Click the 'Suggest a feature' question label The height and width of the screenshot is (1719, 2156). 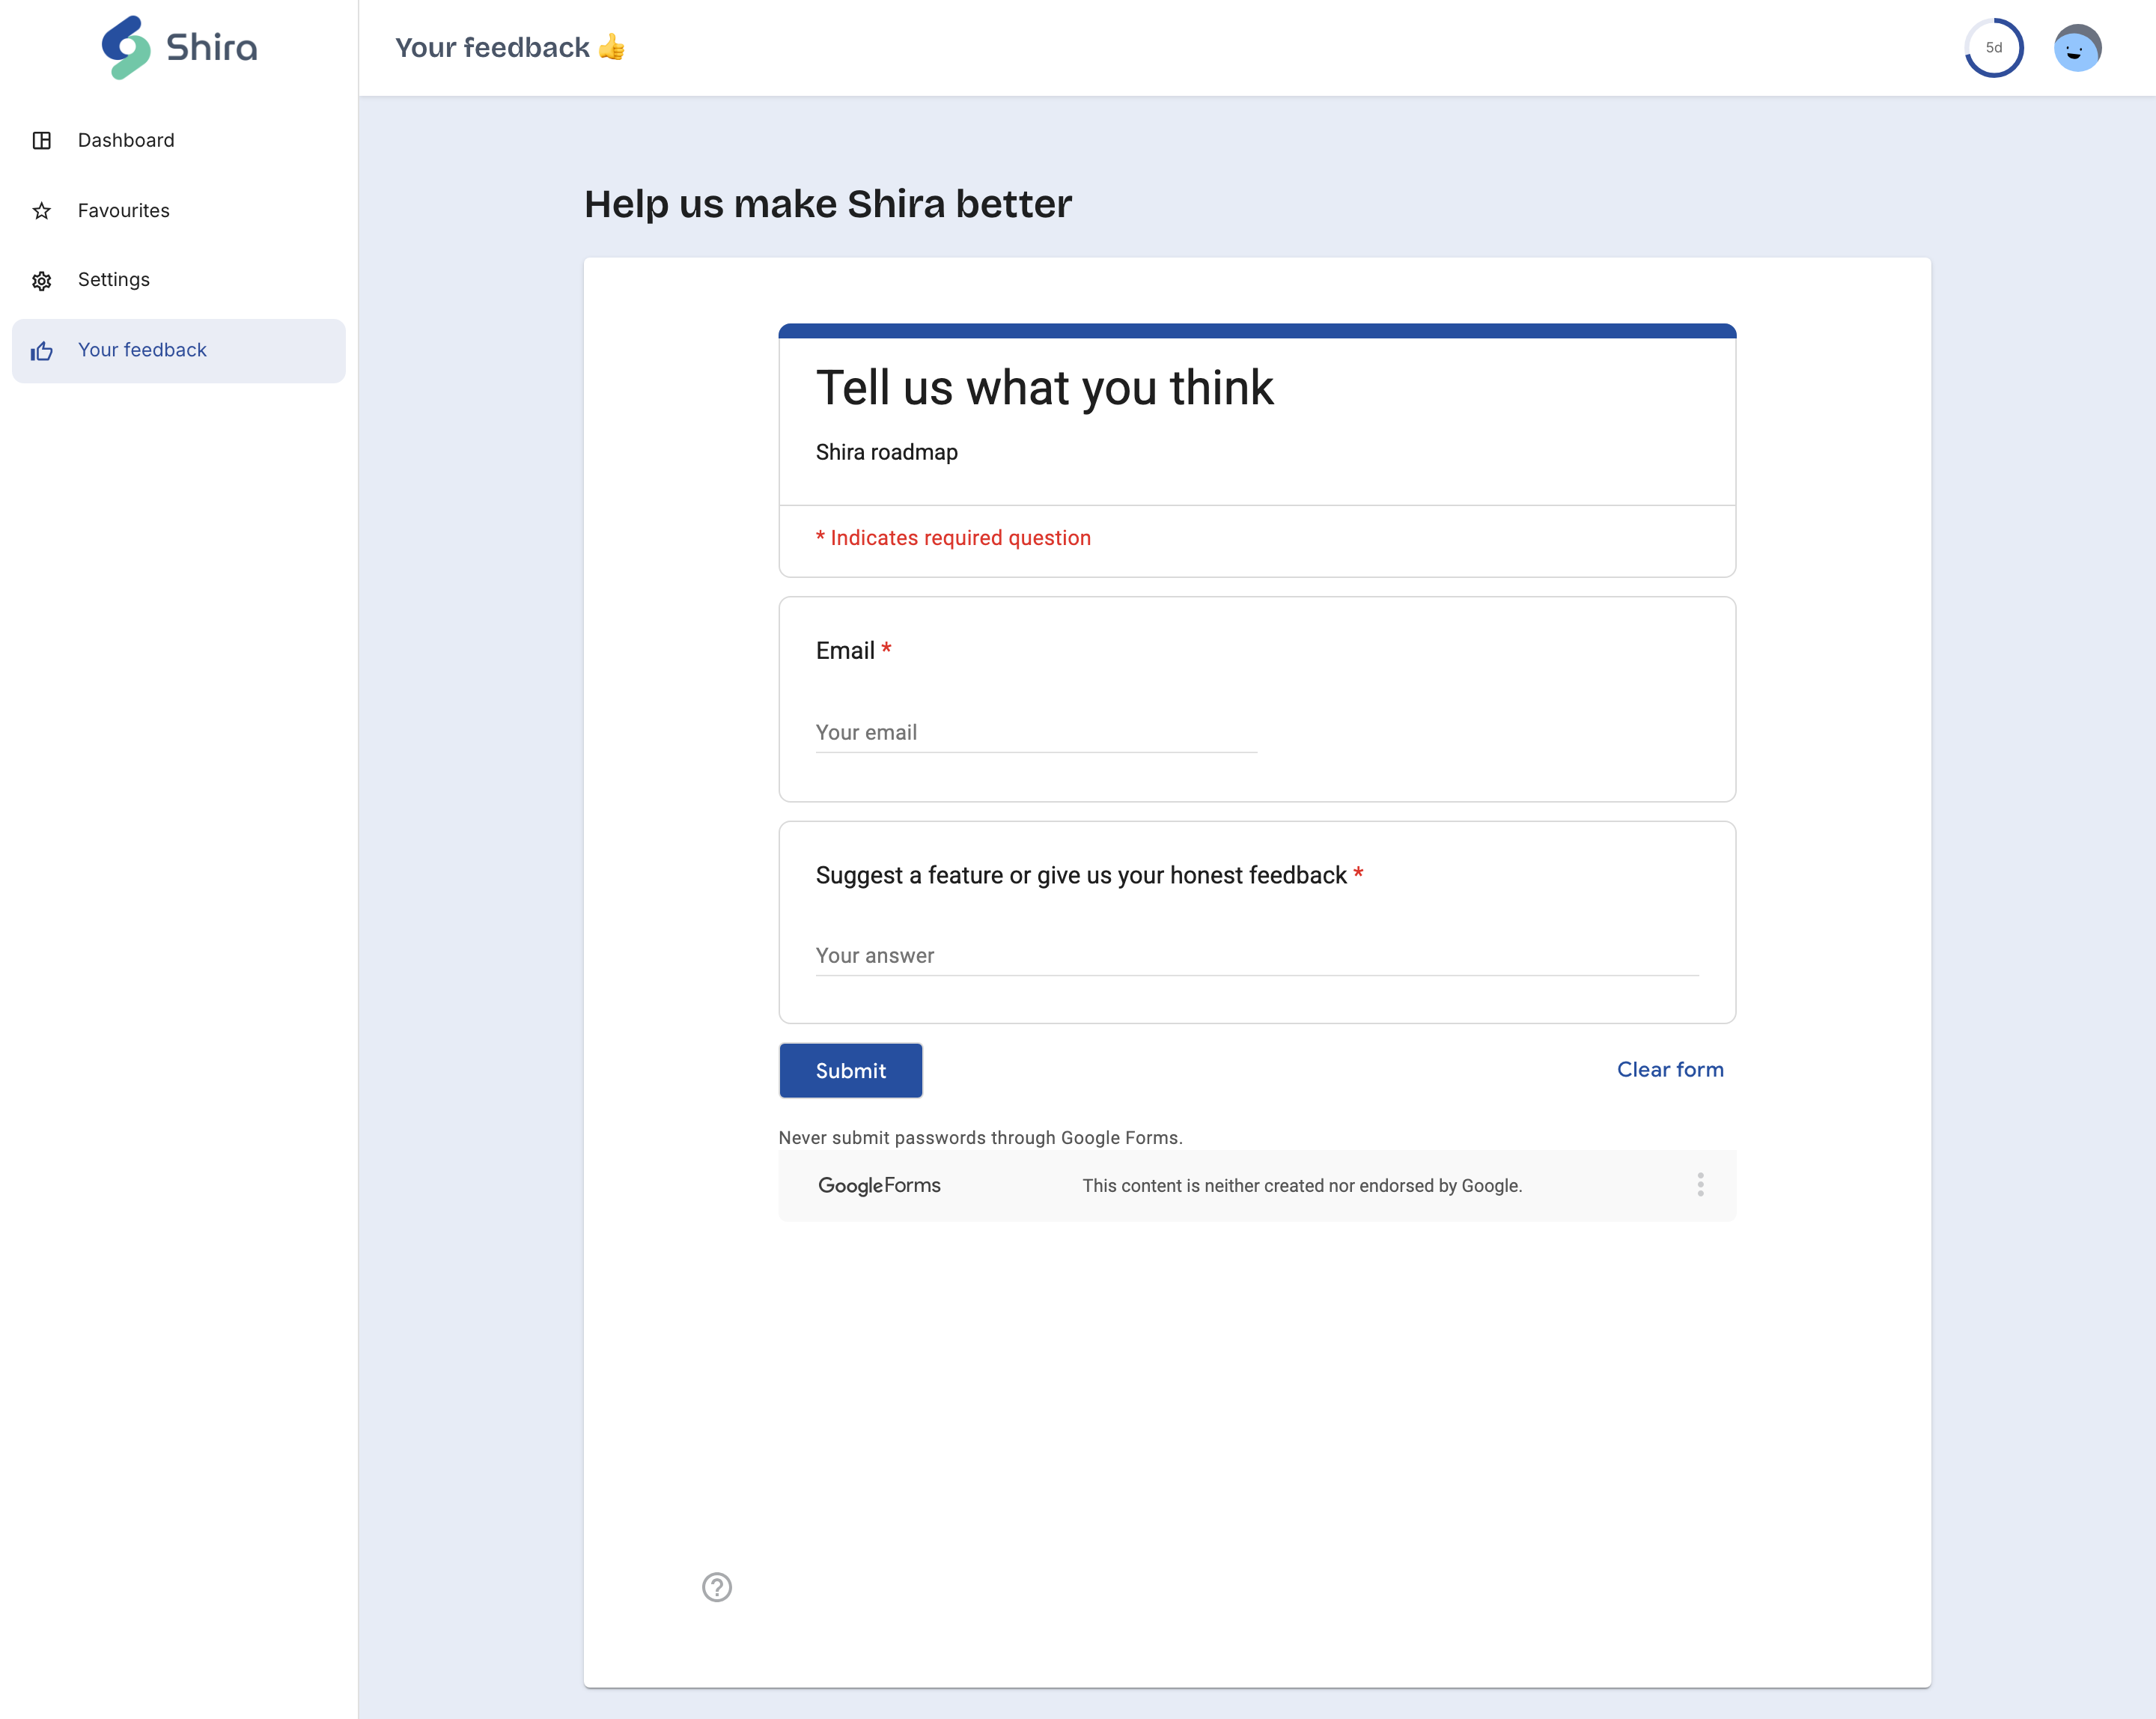(x=1089, y=876)
